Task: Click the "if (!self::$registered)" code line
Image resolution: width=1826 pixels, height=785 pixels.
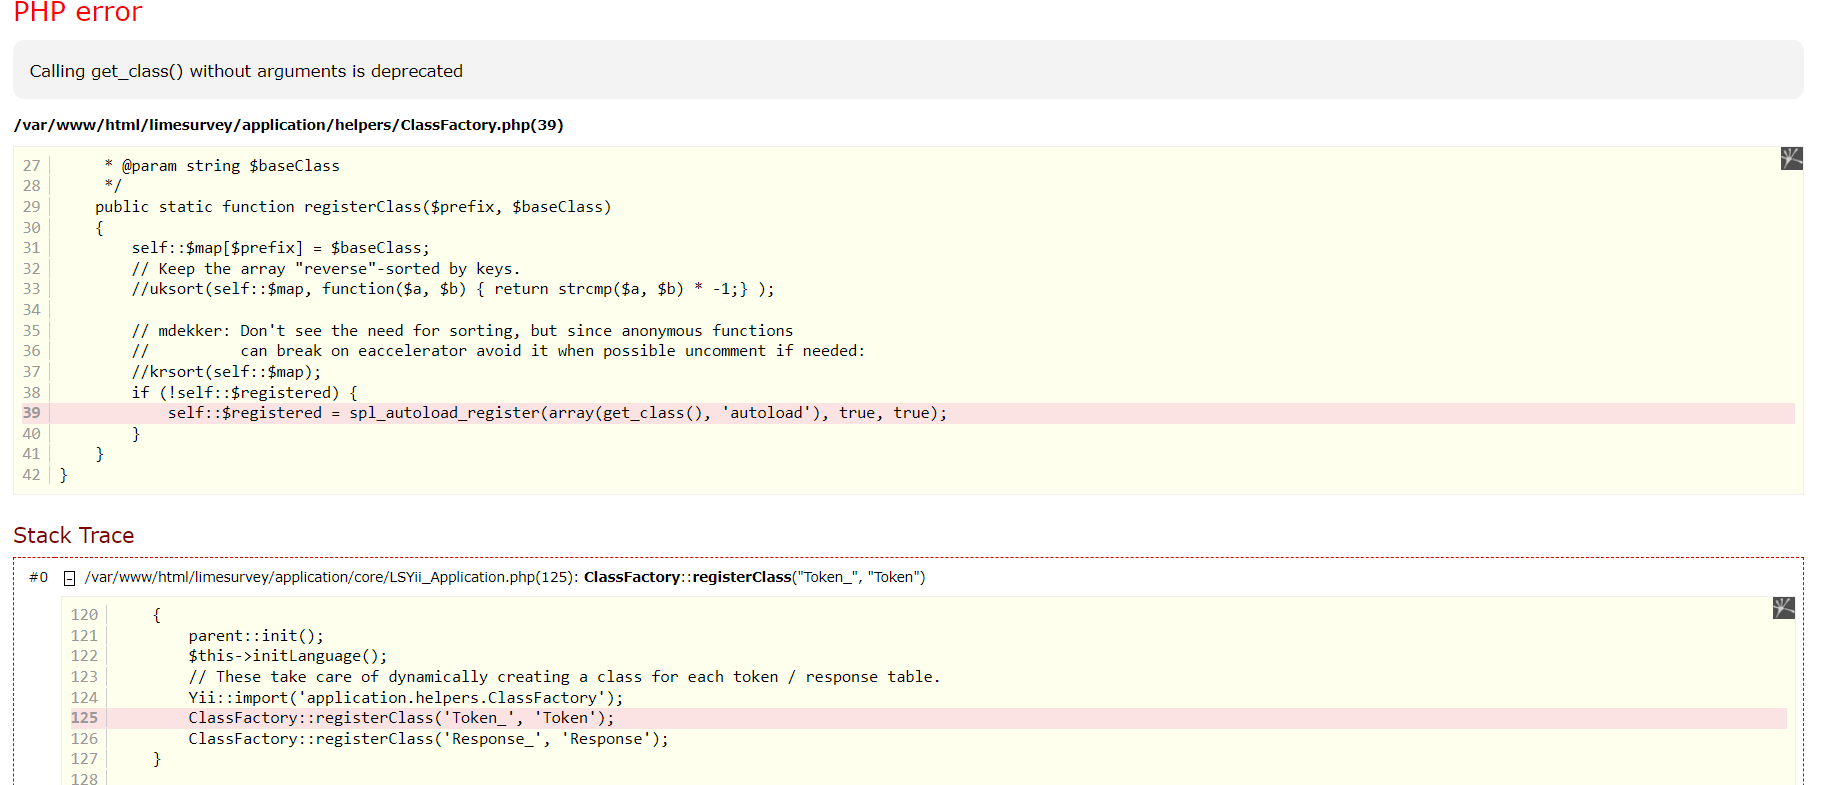Action: point(244,393)
